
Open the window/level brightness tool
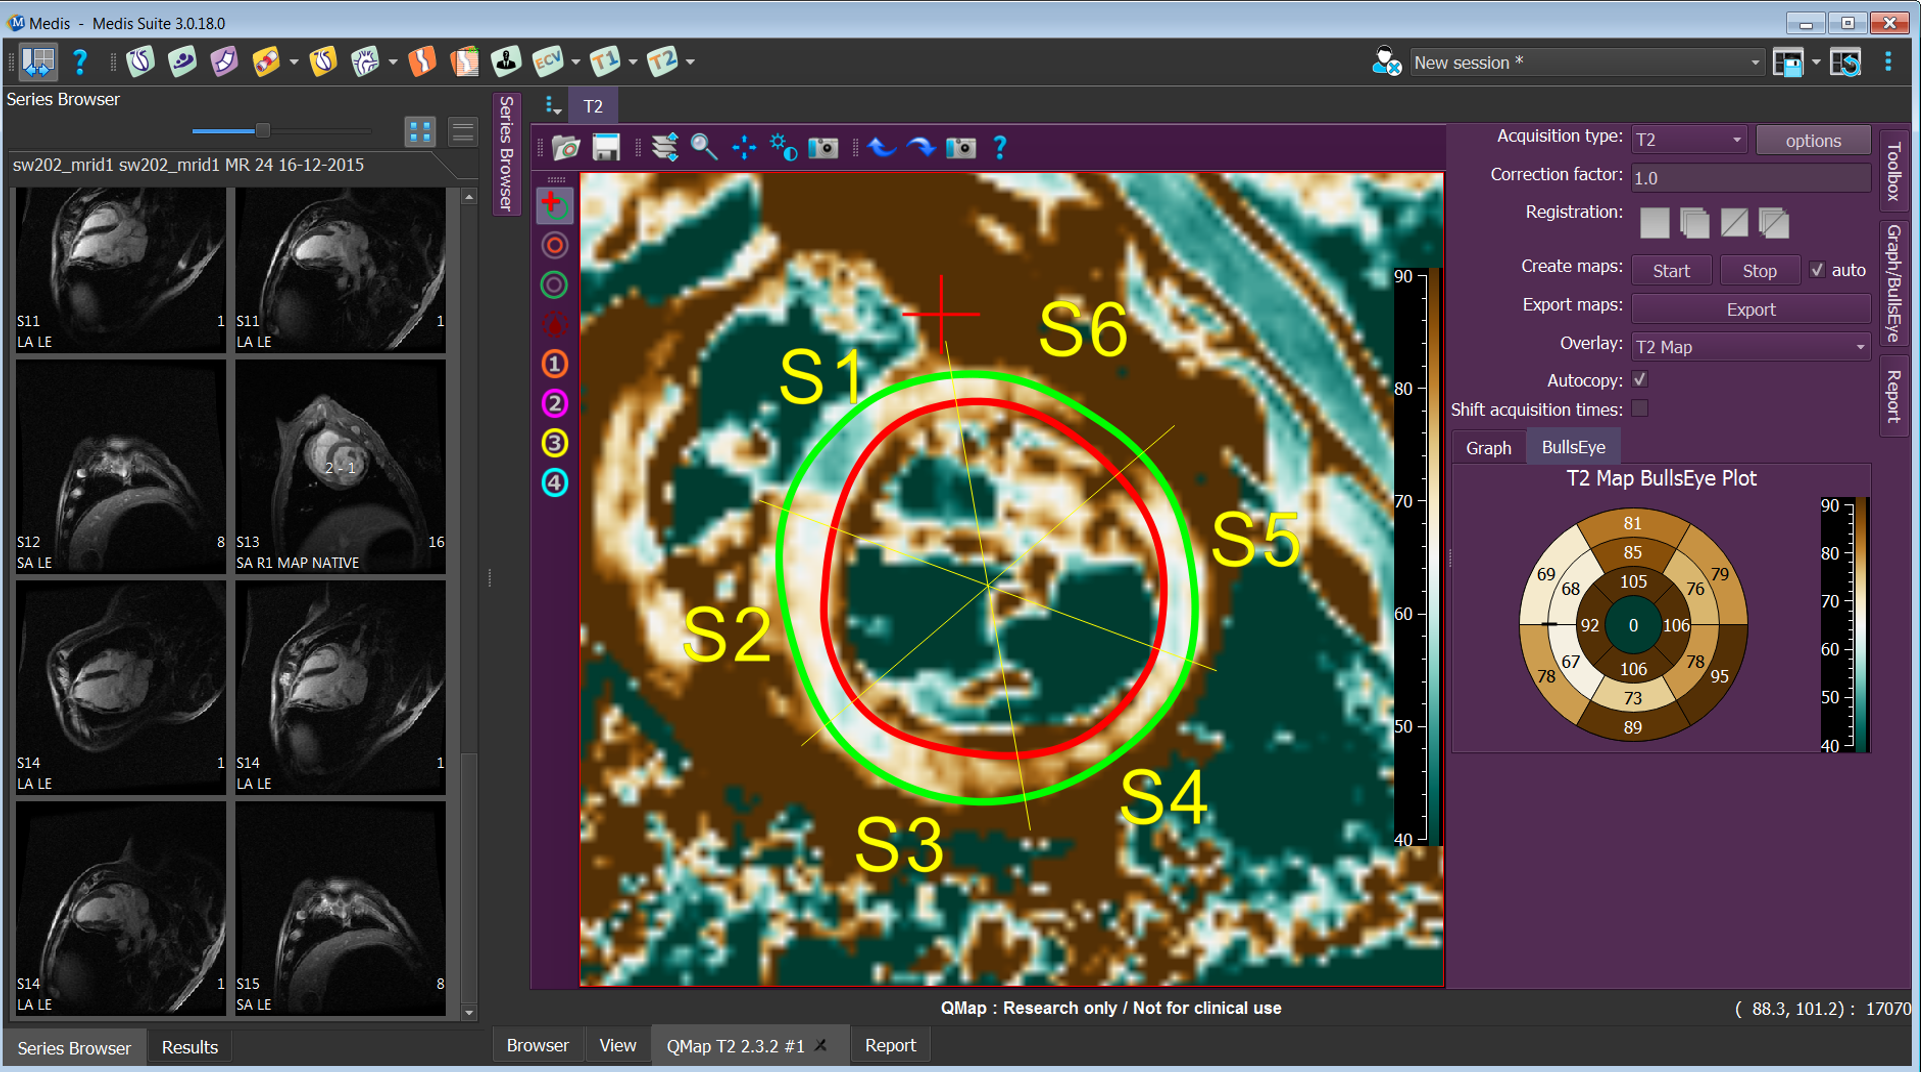(x=783, y=148)
